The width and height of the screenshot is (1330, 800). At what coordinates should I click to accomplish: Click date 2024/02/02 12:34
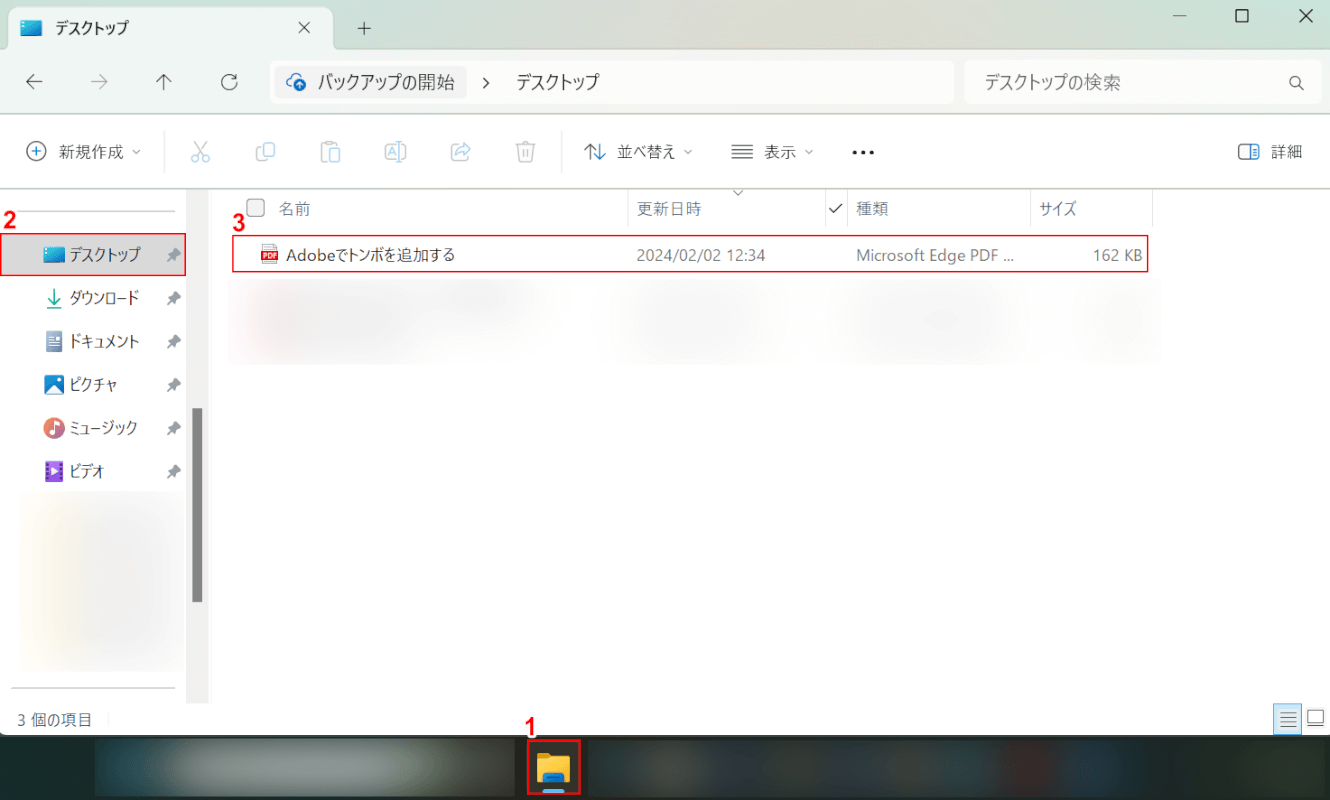point(701,255)
